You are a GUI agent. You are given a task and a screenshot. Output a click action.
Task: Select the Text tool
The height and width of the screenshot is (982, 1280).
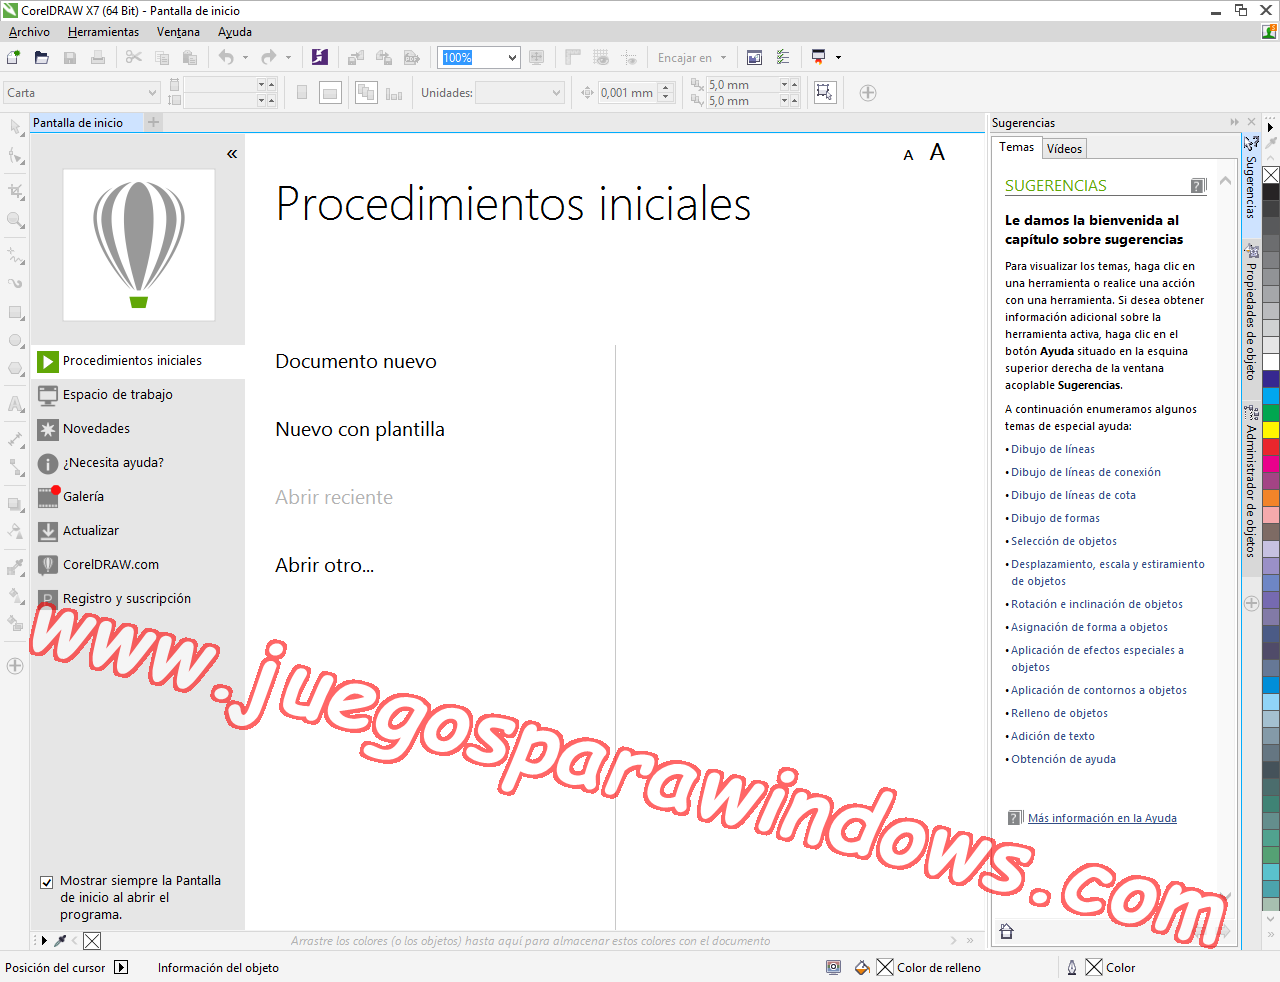(15, 404)
